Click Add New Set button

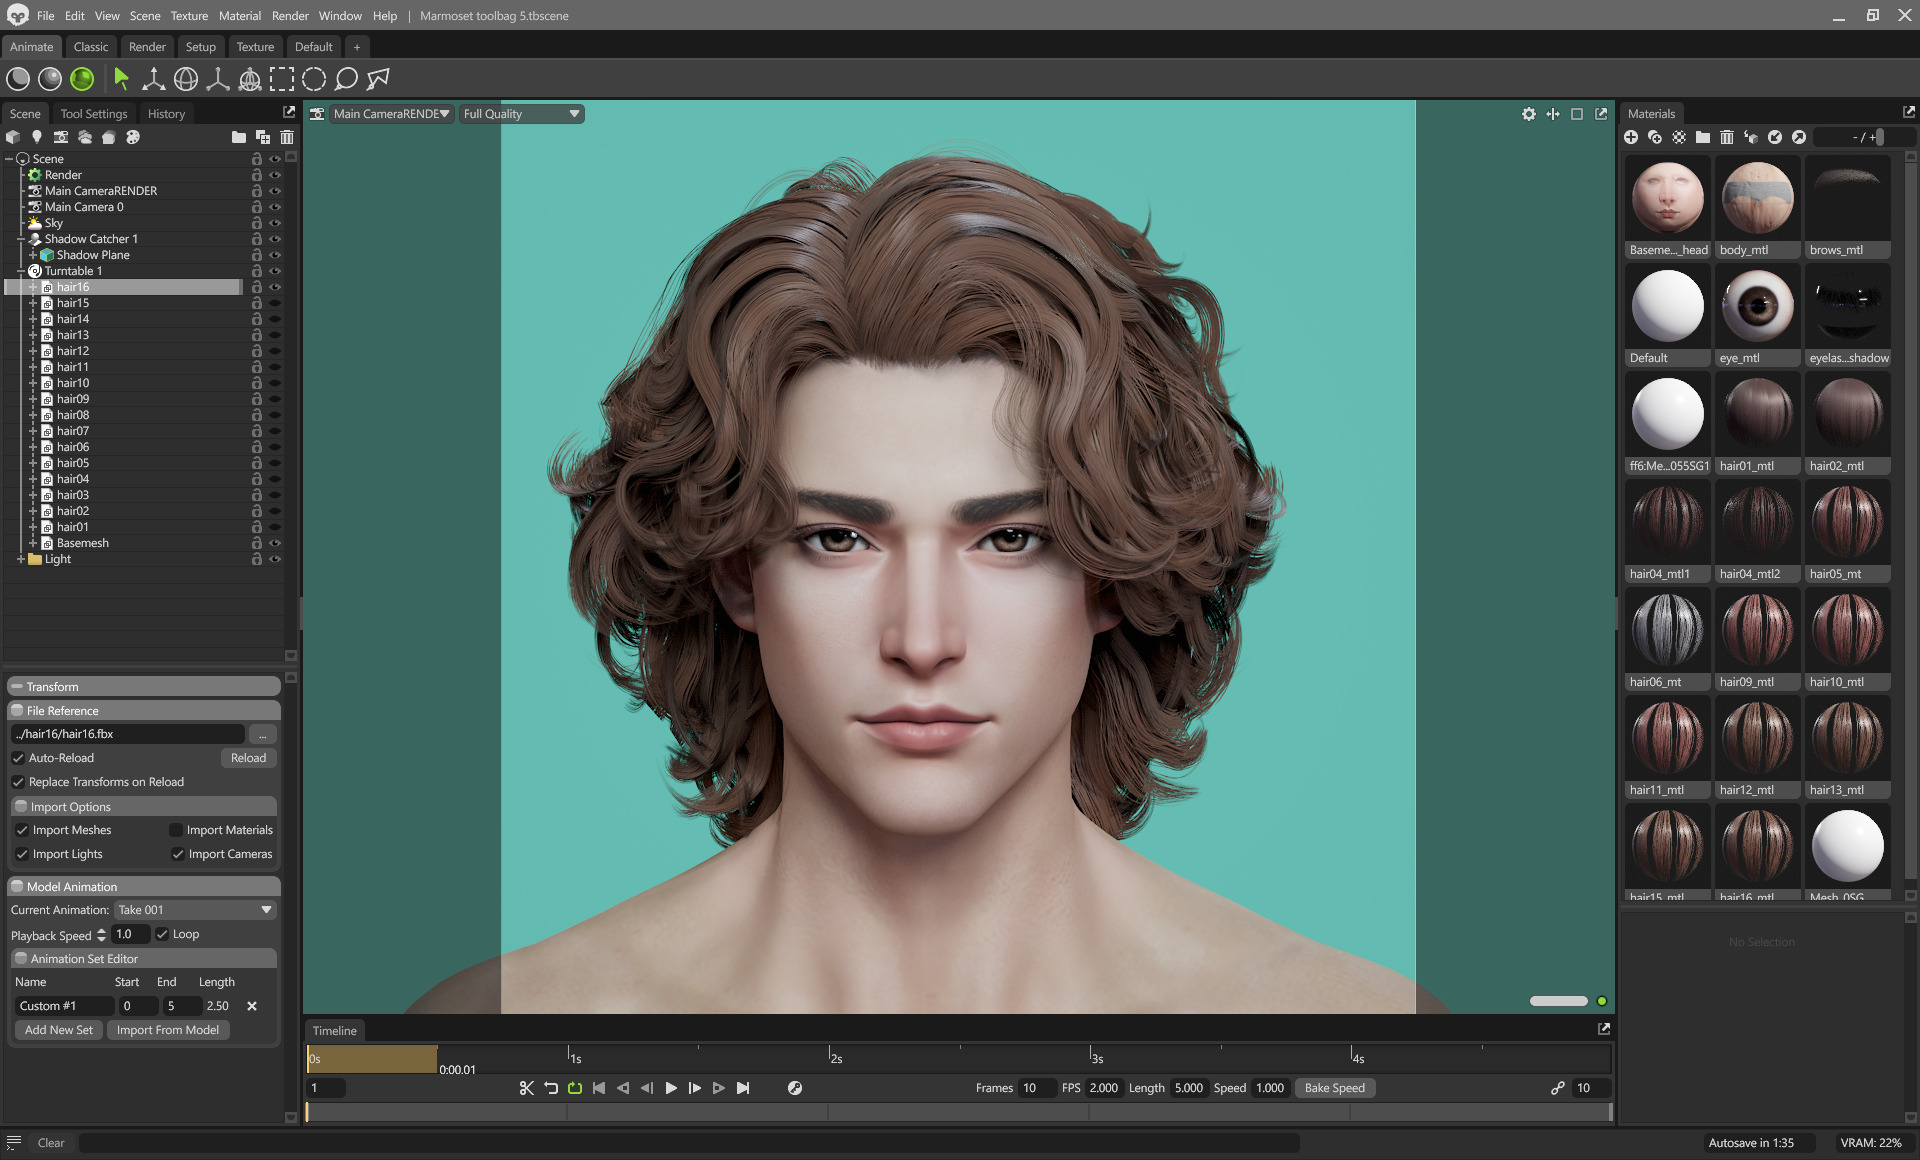59,1030
